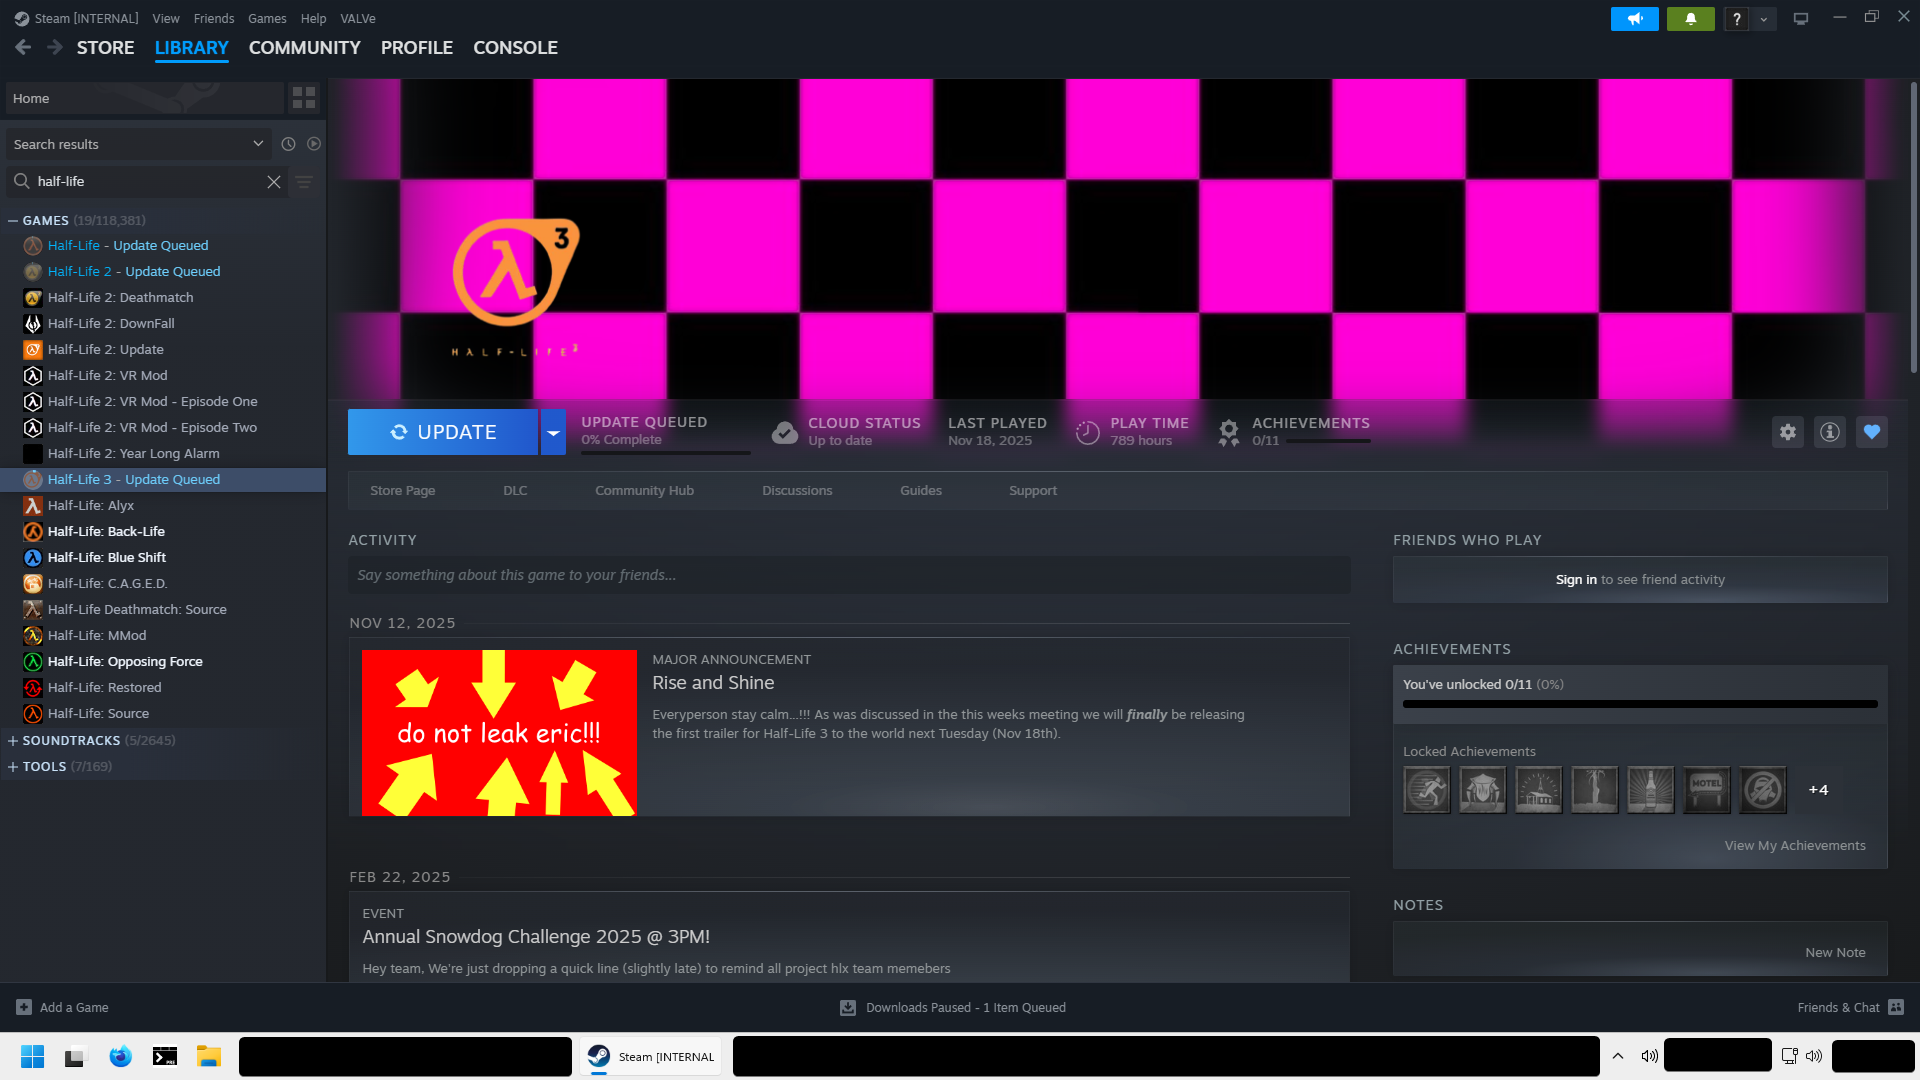Toggle Big Picture mode monitor icon

1801,19
